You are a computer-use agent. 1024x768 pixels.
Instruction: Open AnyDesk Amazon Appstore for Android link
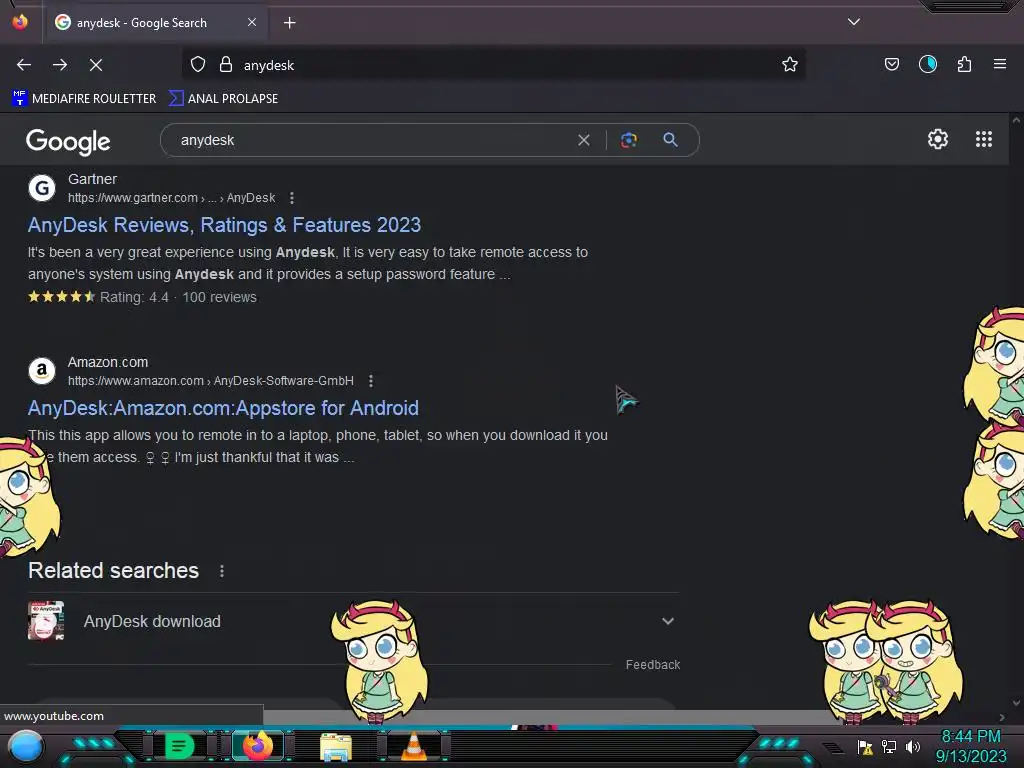click(223, 408)
